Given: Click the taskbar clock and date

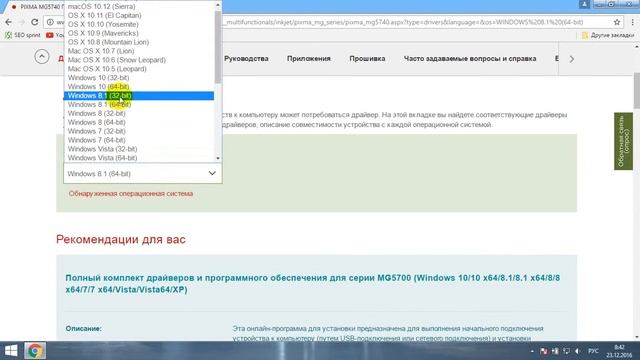Looking at the screenshot, I should coord(619,351).
